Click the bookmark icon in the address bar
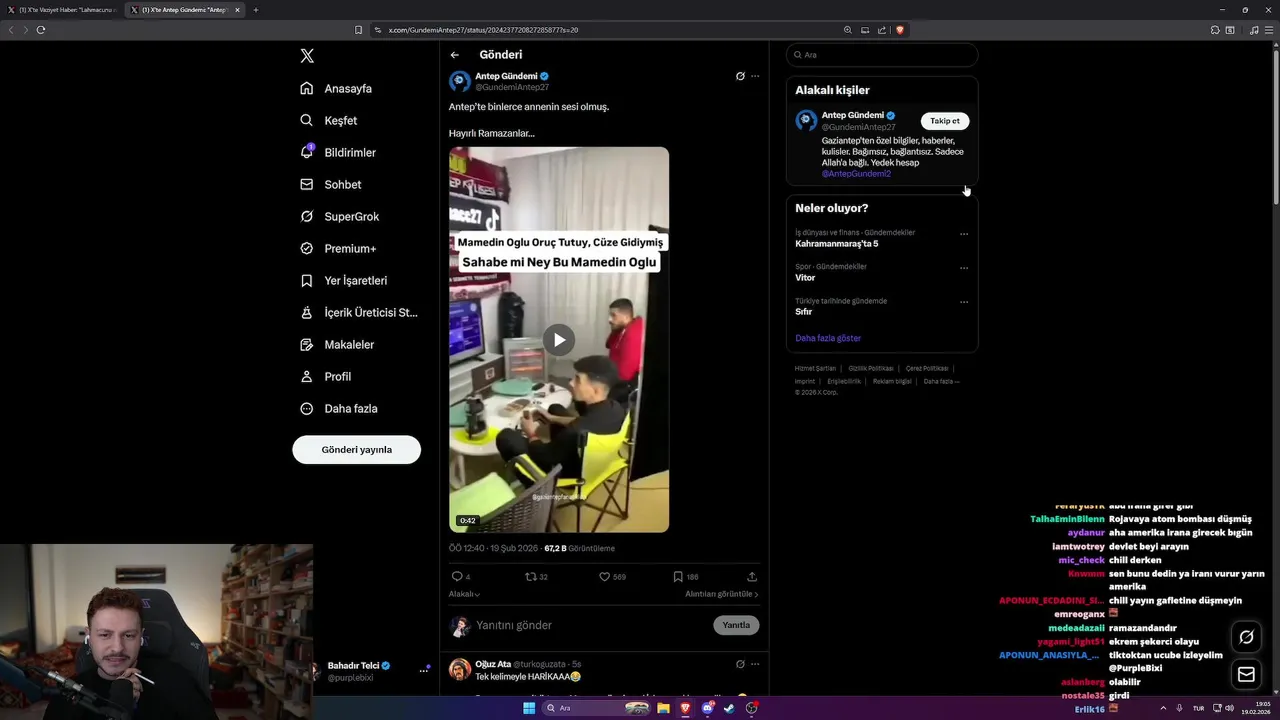 point(359,30)
